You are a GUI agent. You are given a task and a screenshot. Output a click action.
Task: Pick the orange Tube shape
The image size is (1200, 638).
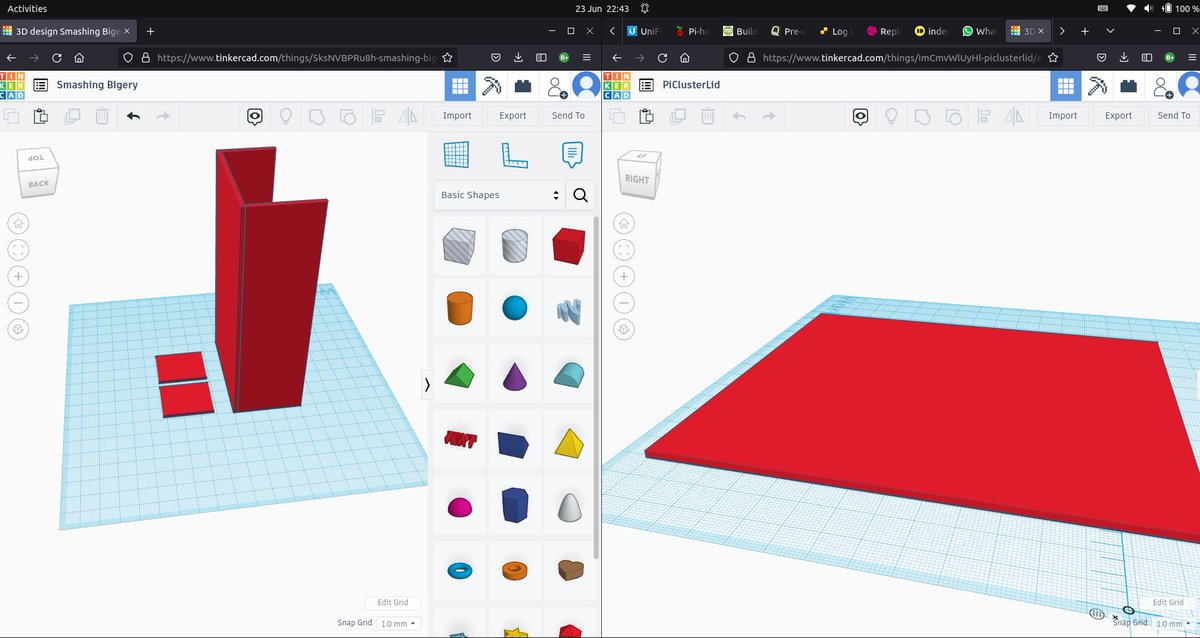[x=514, y=570]
